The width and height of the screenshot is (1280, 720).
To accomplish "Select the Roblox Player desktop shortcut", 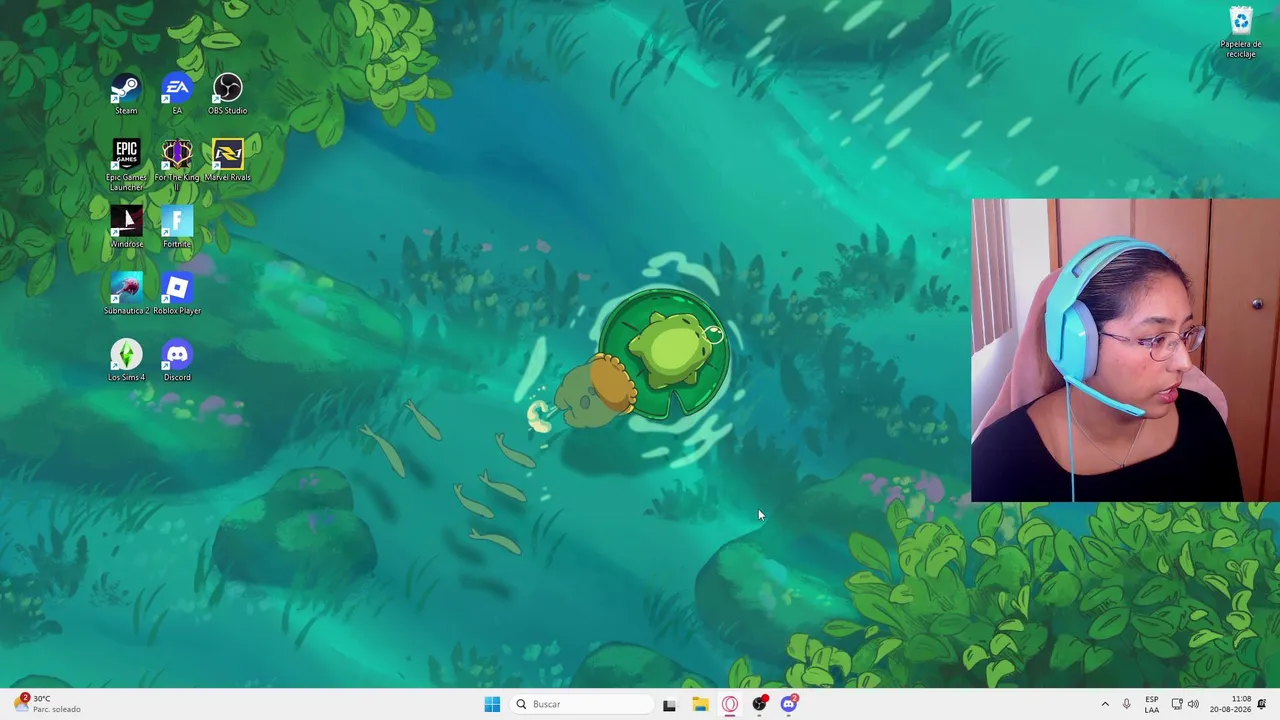I will click(177, 294).
